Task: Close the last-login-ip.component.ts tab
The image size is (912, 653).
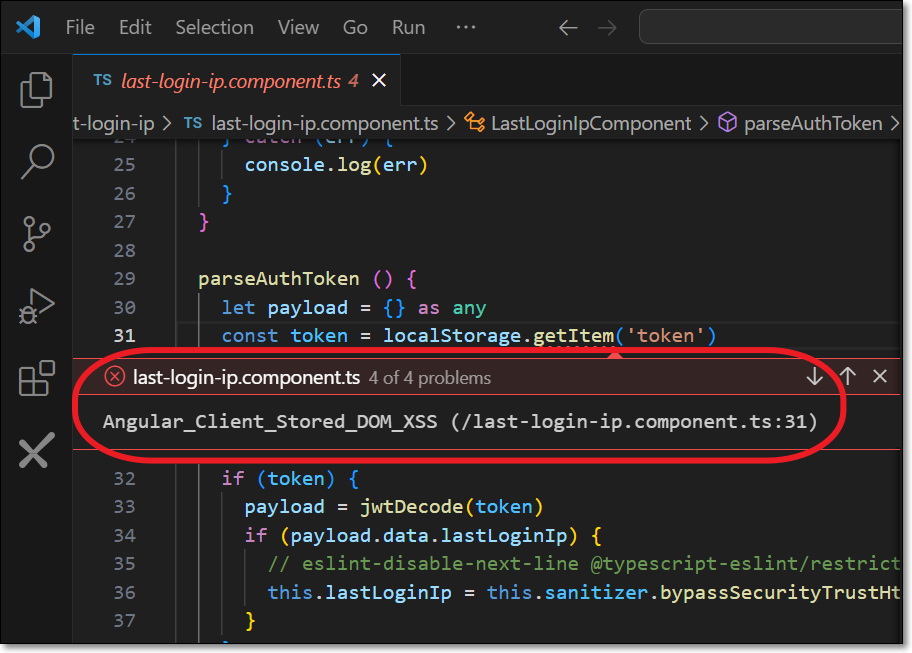Action: pos(379,80)
